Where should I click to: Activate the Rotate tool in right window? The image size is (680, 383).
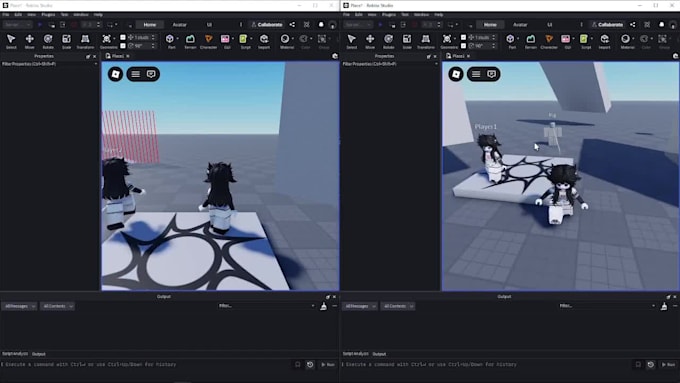pos(389,41)
